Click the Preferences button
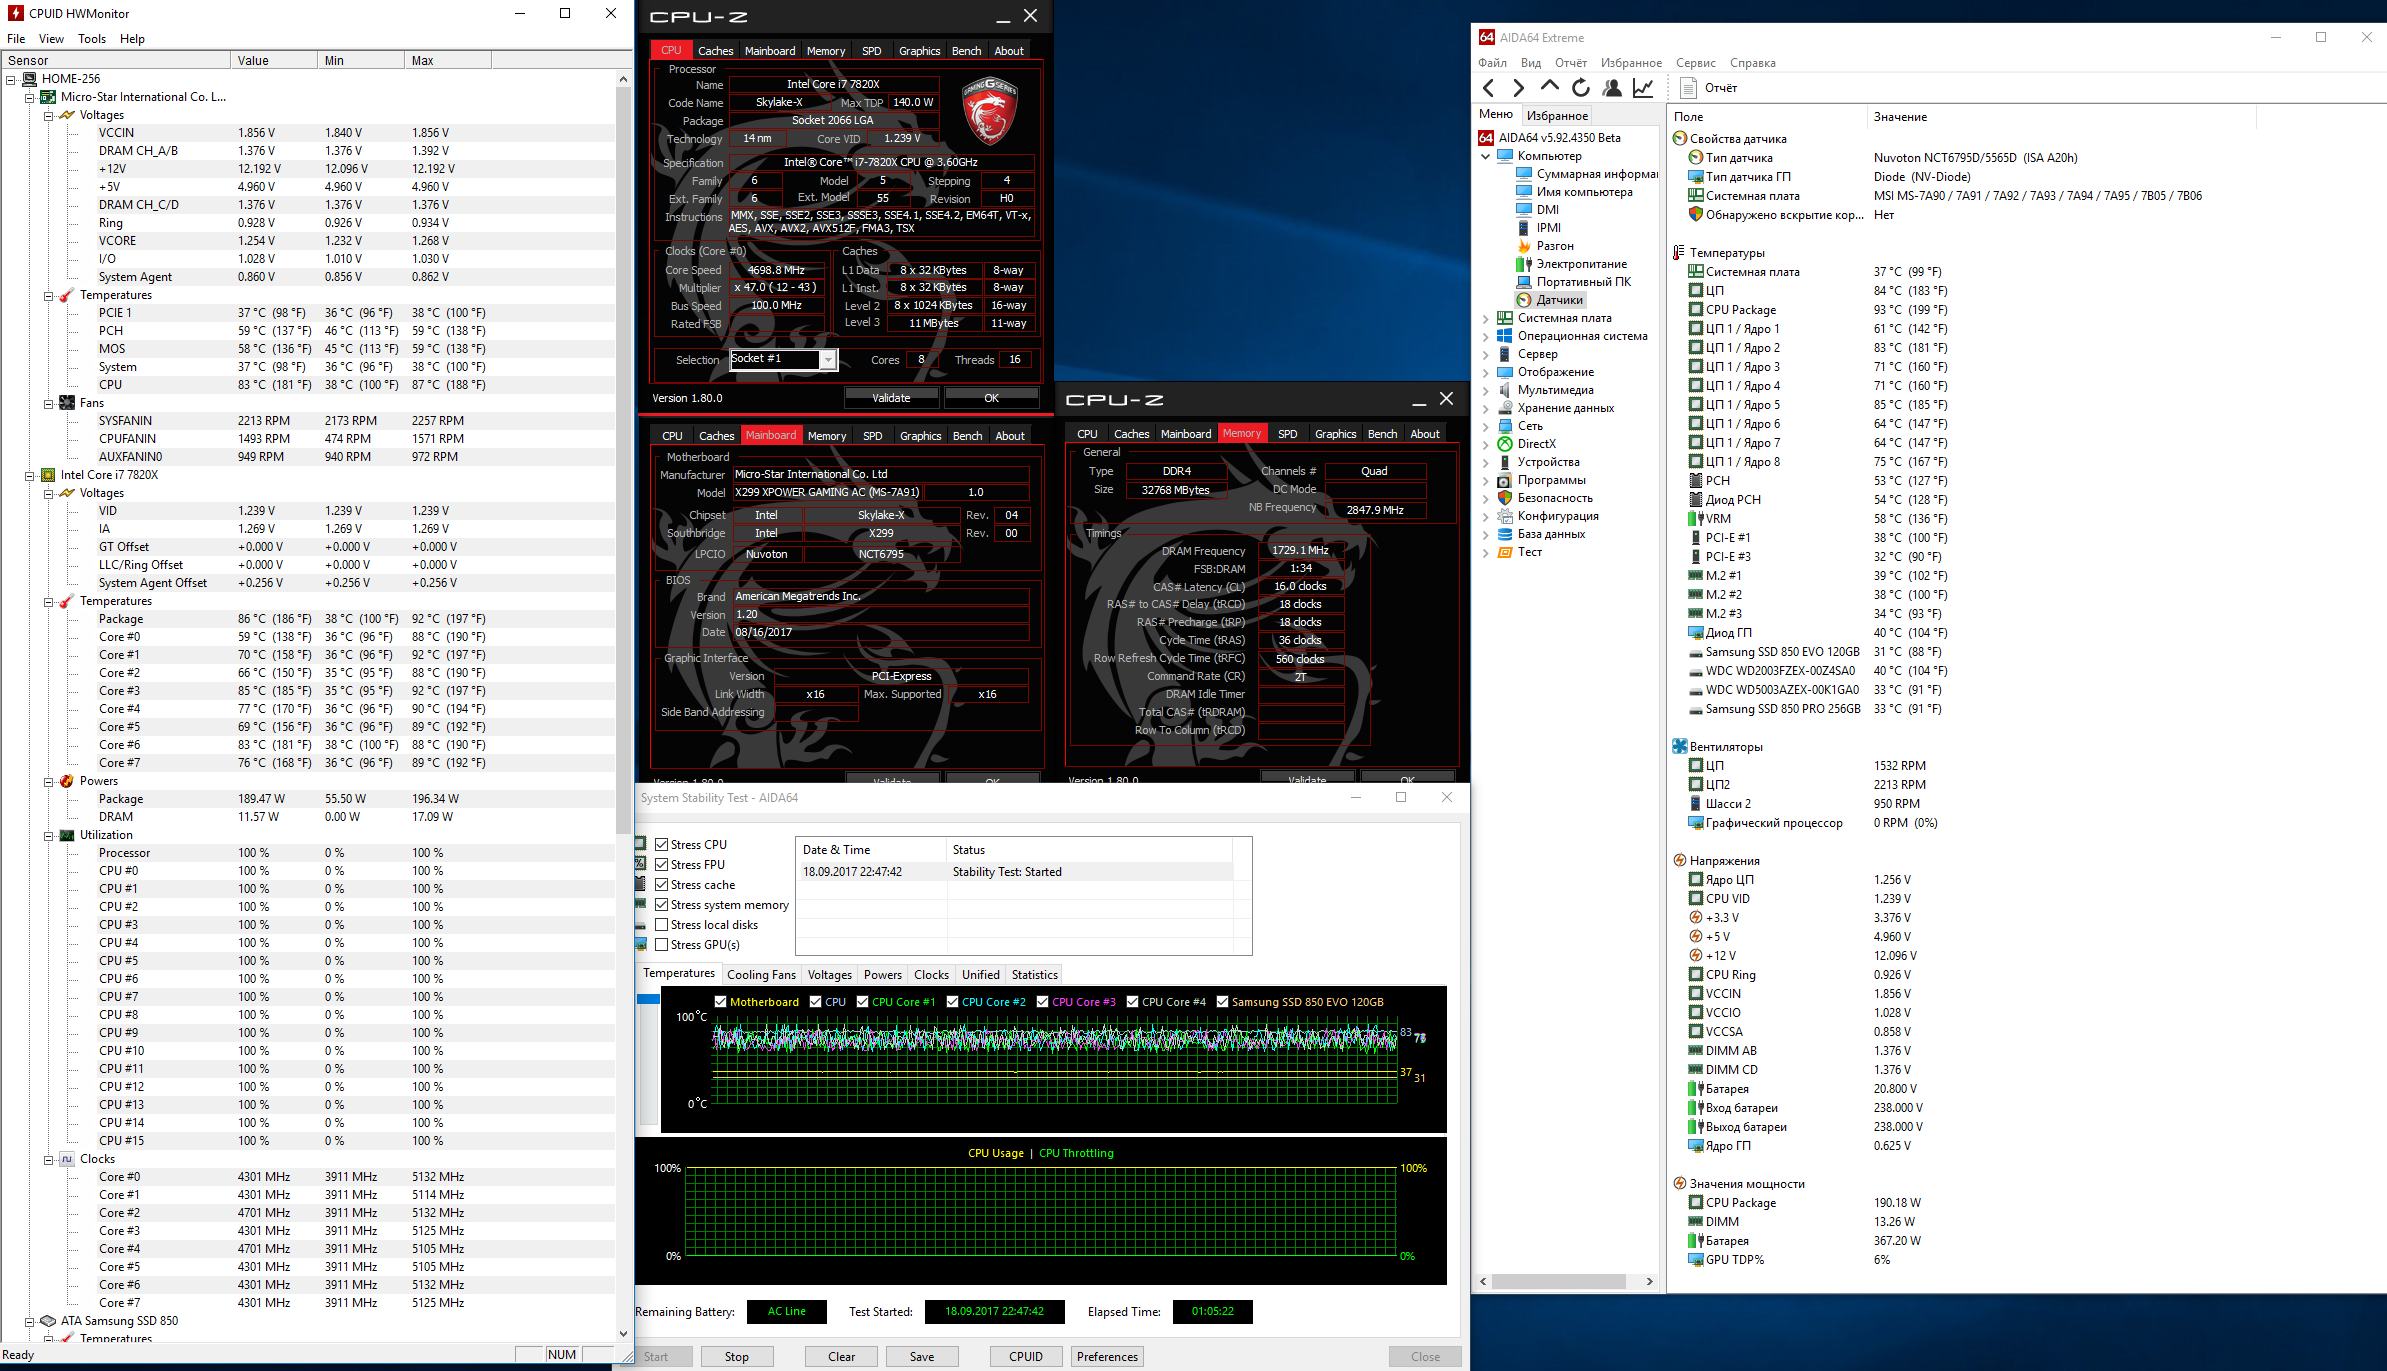 1107,1357
